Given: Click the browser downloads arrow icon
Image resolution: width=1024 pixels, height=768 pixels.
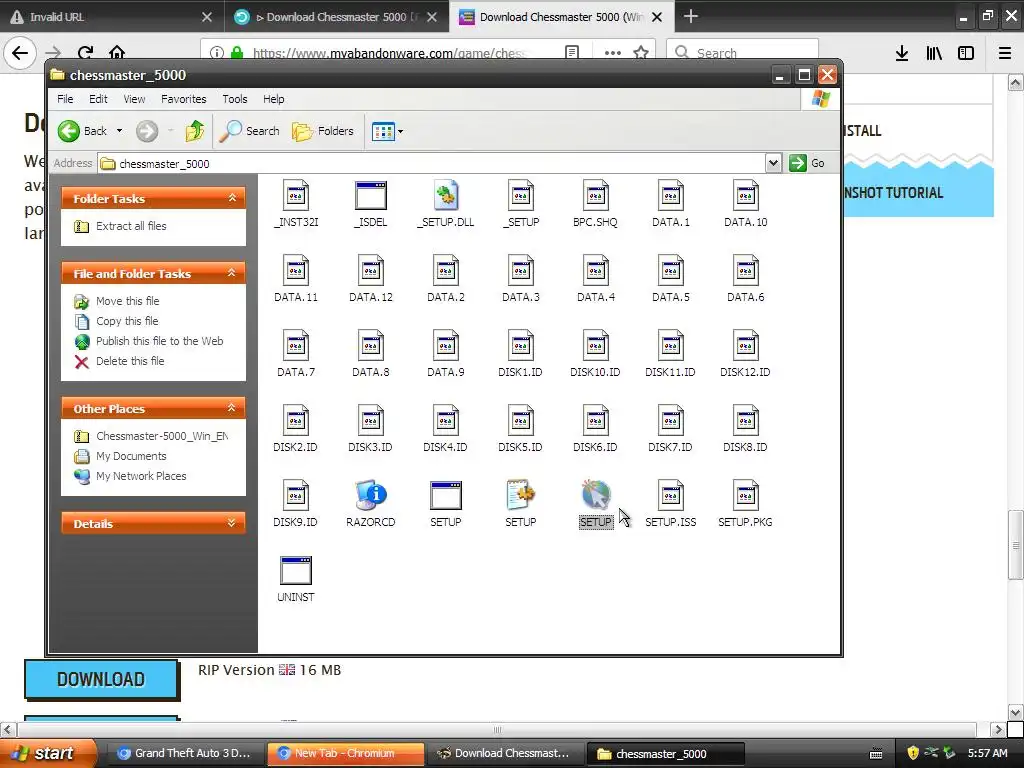Looking at the screenshot, I should (x=902, y=53).
